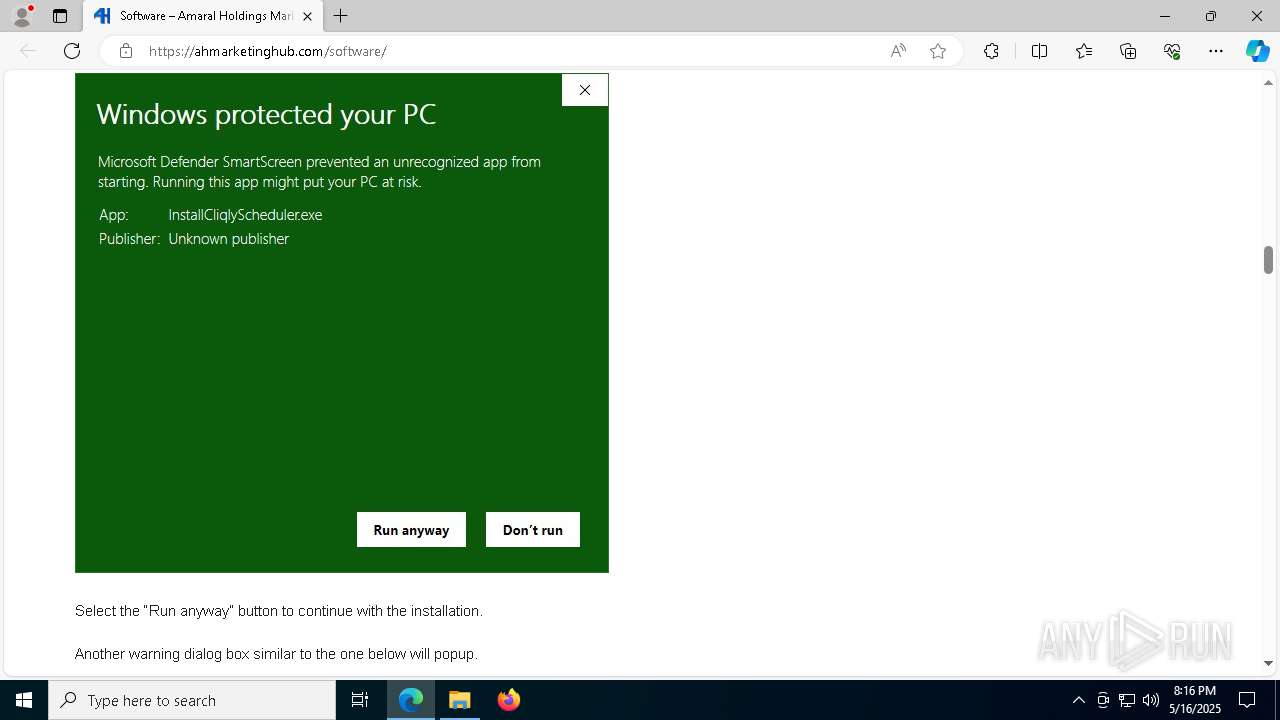Viewport: 1280px width, 720px height.
Task: Minimize the Edge browser window
Action: [x=1165, y=16]
